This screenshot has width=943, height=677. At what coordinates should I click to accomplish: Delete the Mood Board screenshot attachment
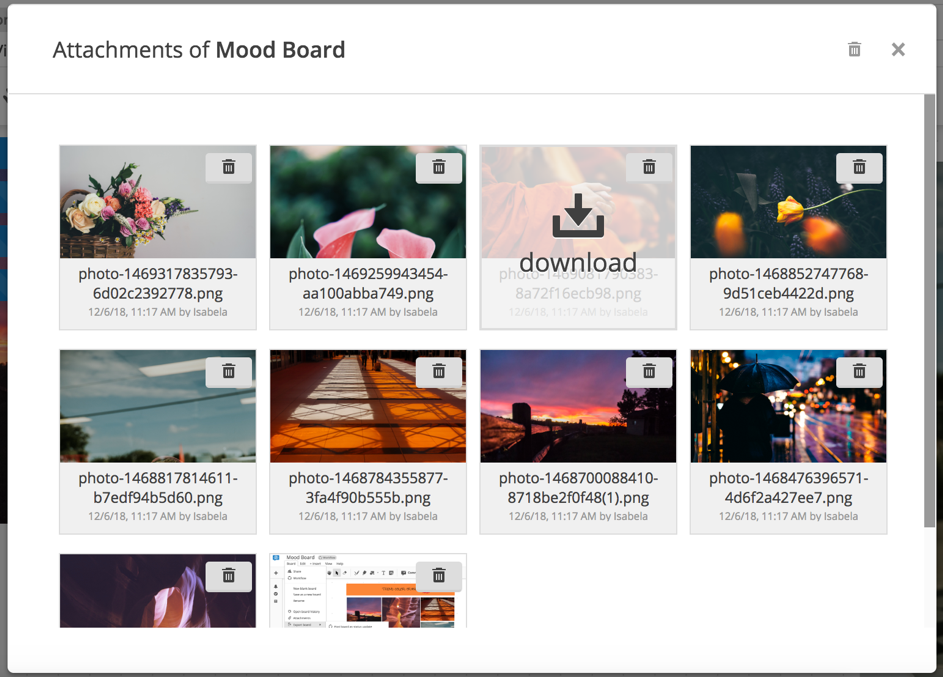coord(438,576)
